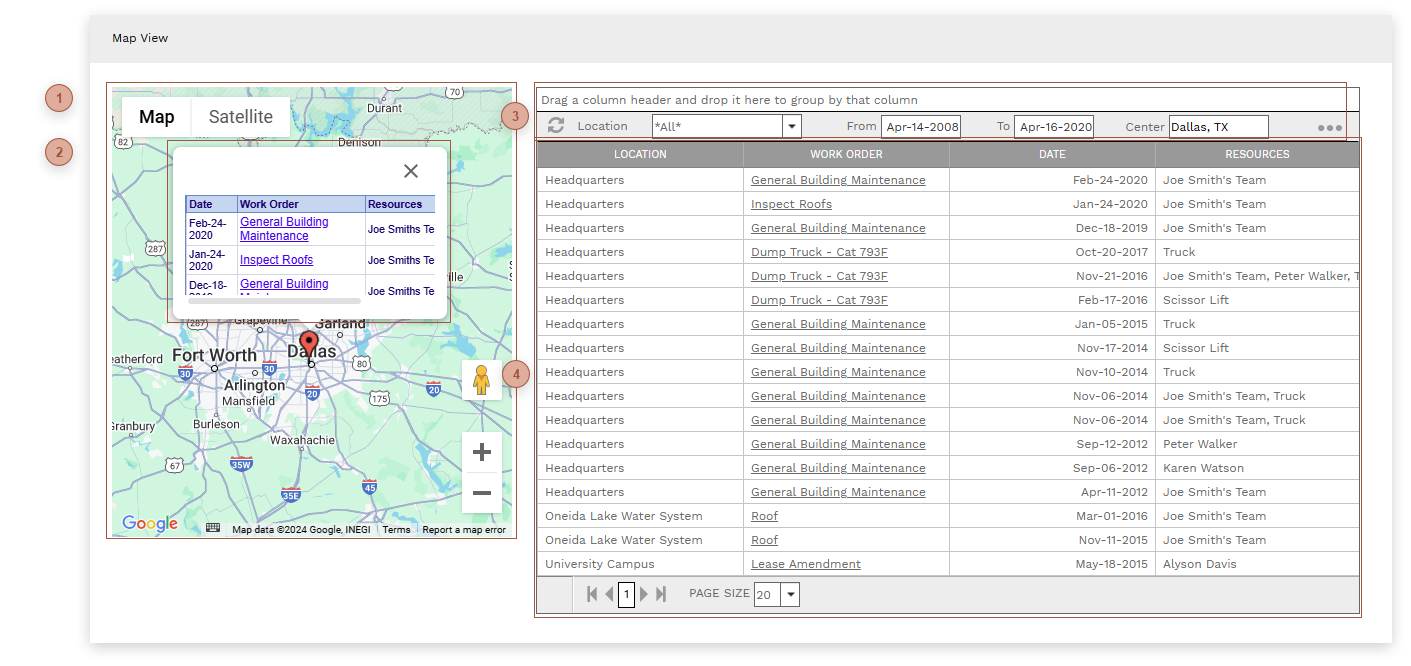Open the Location filter dropdown
Viewport: 1411px width, 666px height.
pyautogui.click(x=791, y=126)
